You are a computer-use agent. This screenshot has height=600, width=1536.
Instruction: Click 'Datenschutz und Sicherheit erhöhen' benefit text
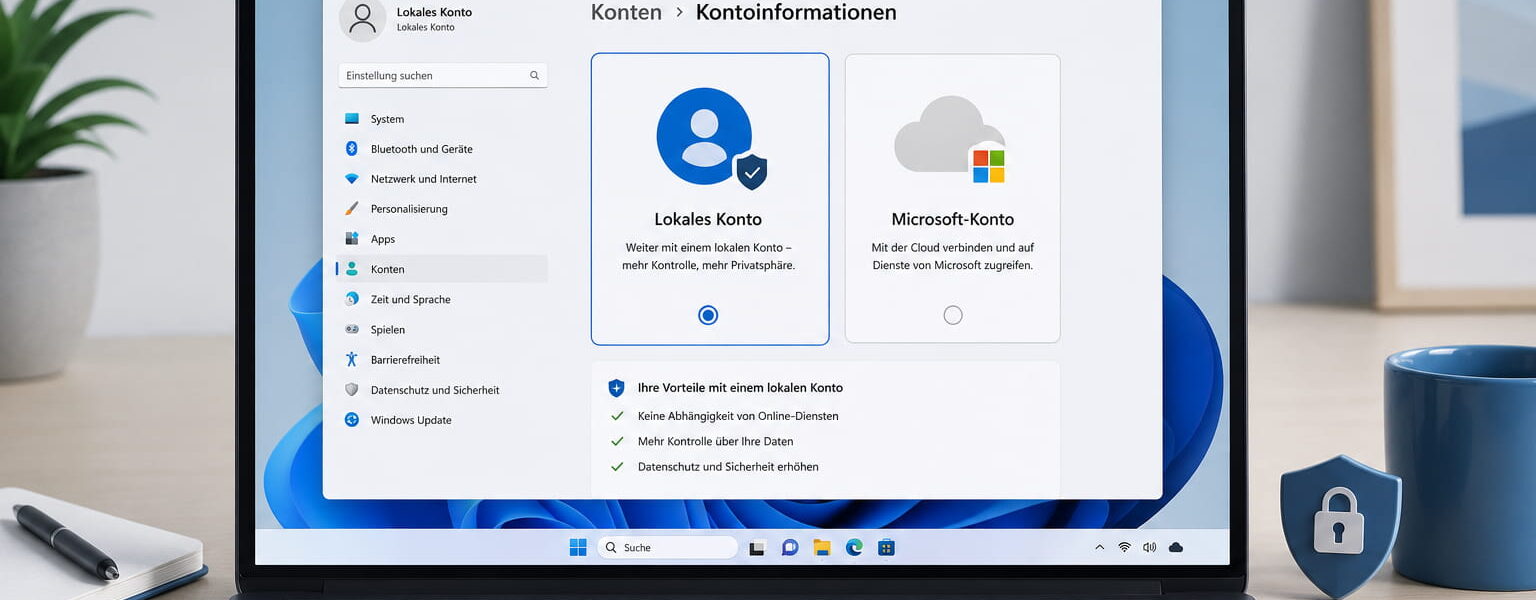(x=728, y=467)
